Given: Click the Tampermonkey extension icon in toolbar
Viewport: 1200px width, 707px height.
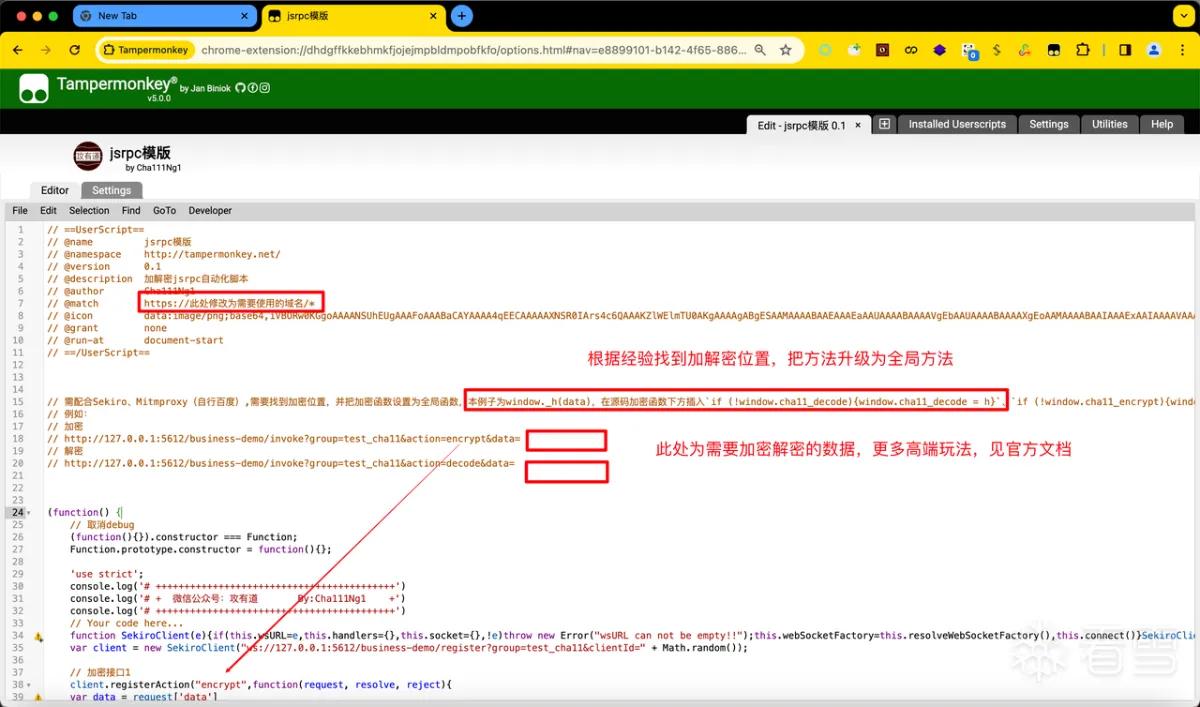Looking at the screenshot, I should (x=1054, y=50).
